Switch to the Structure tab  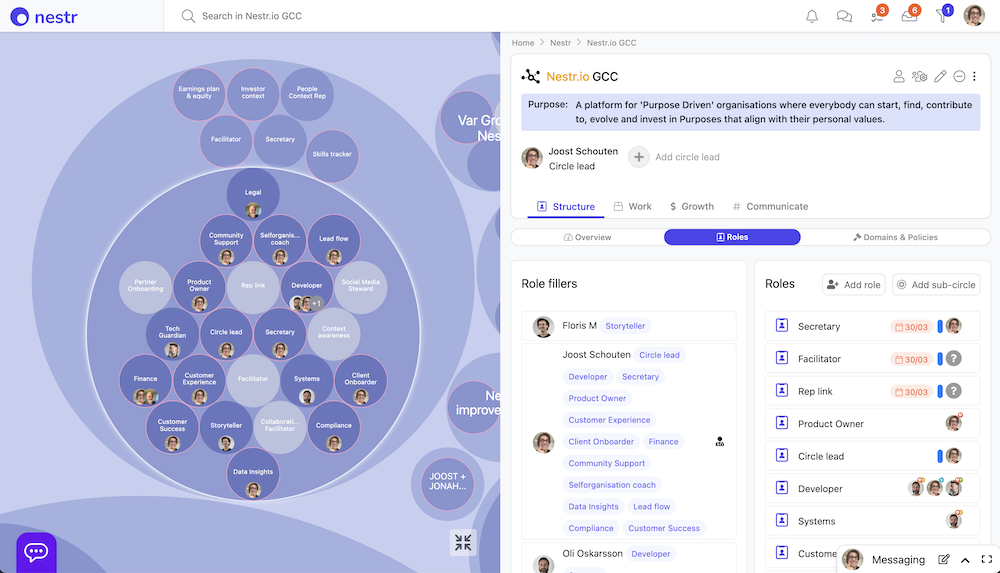(x=565, y=207)
